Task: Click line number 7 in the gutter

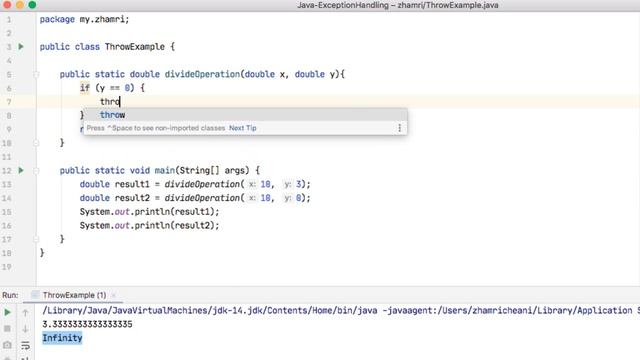Action: pyautogui.click(x=9, y=102)
